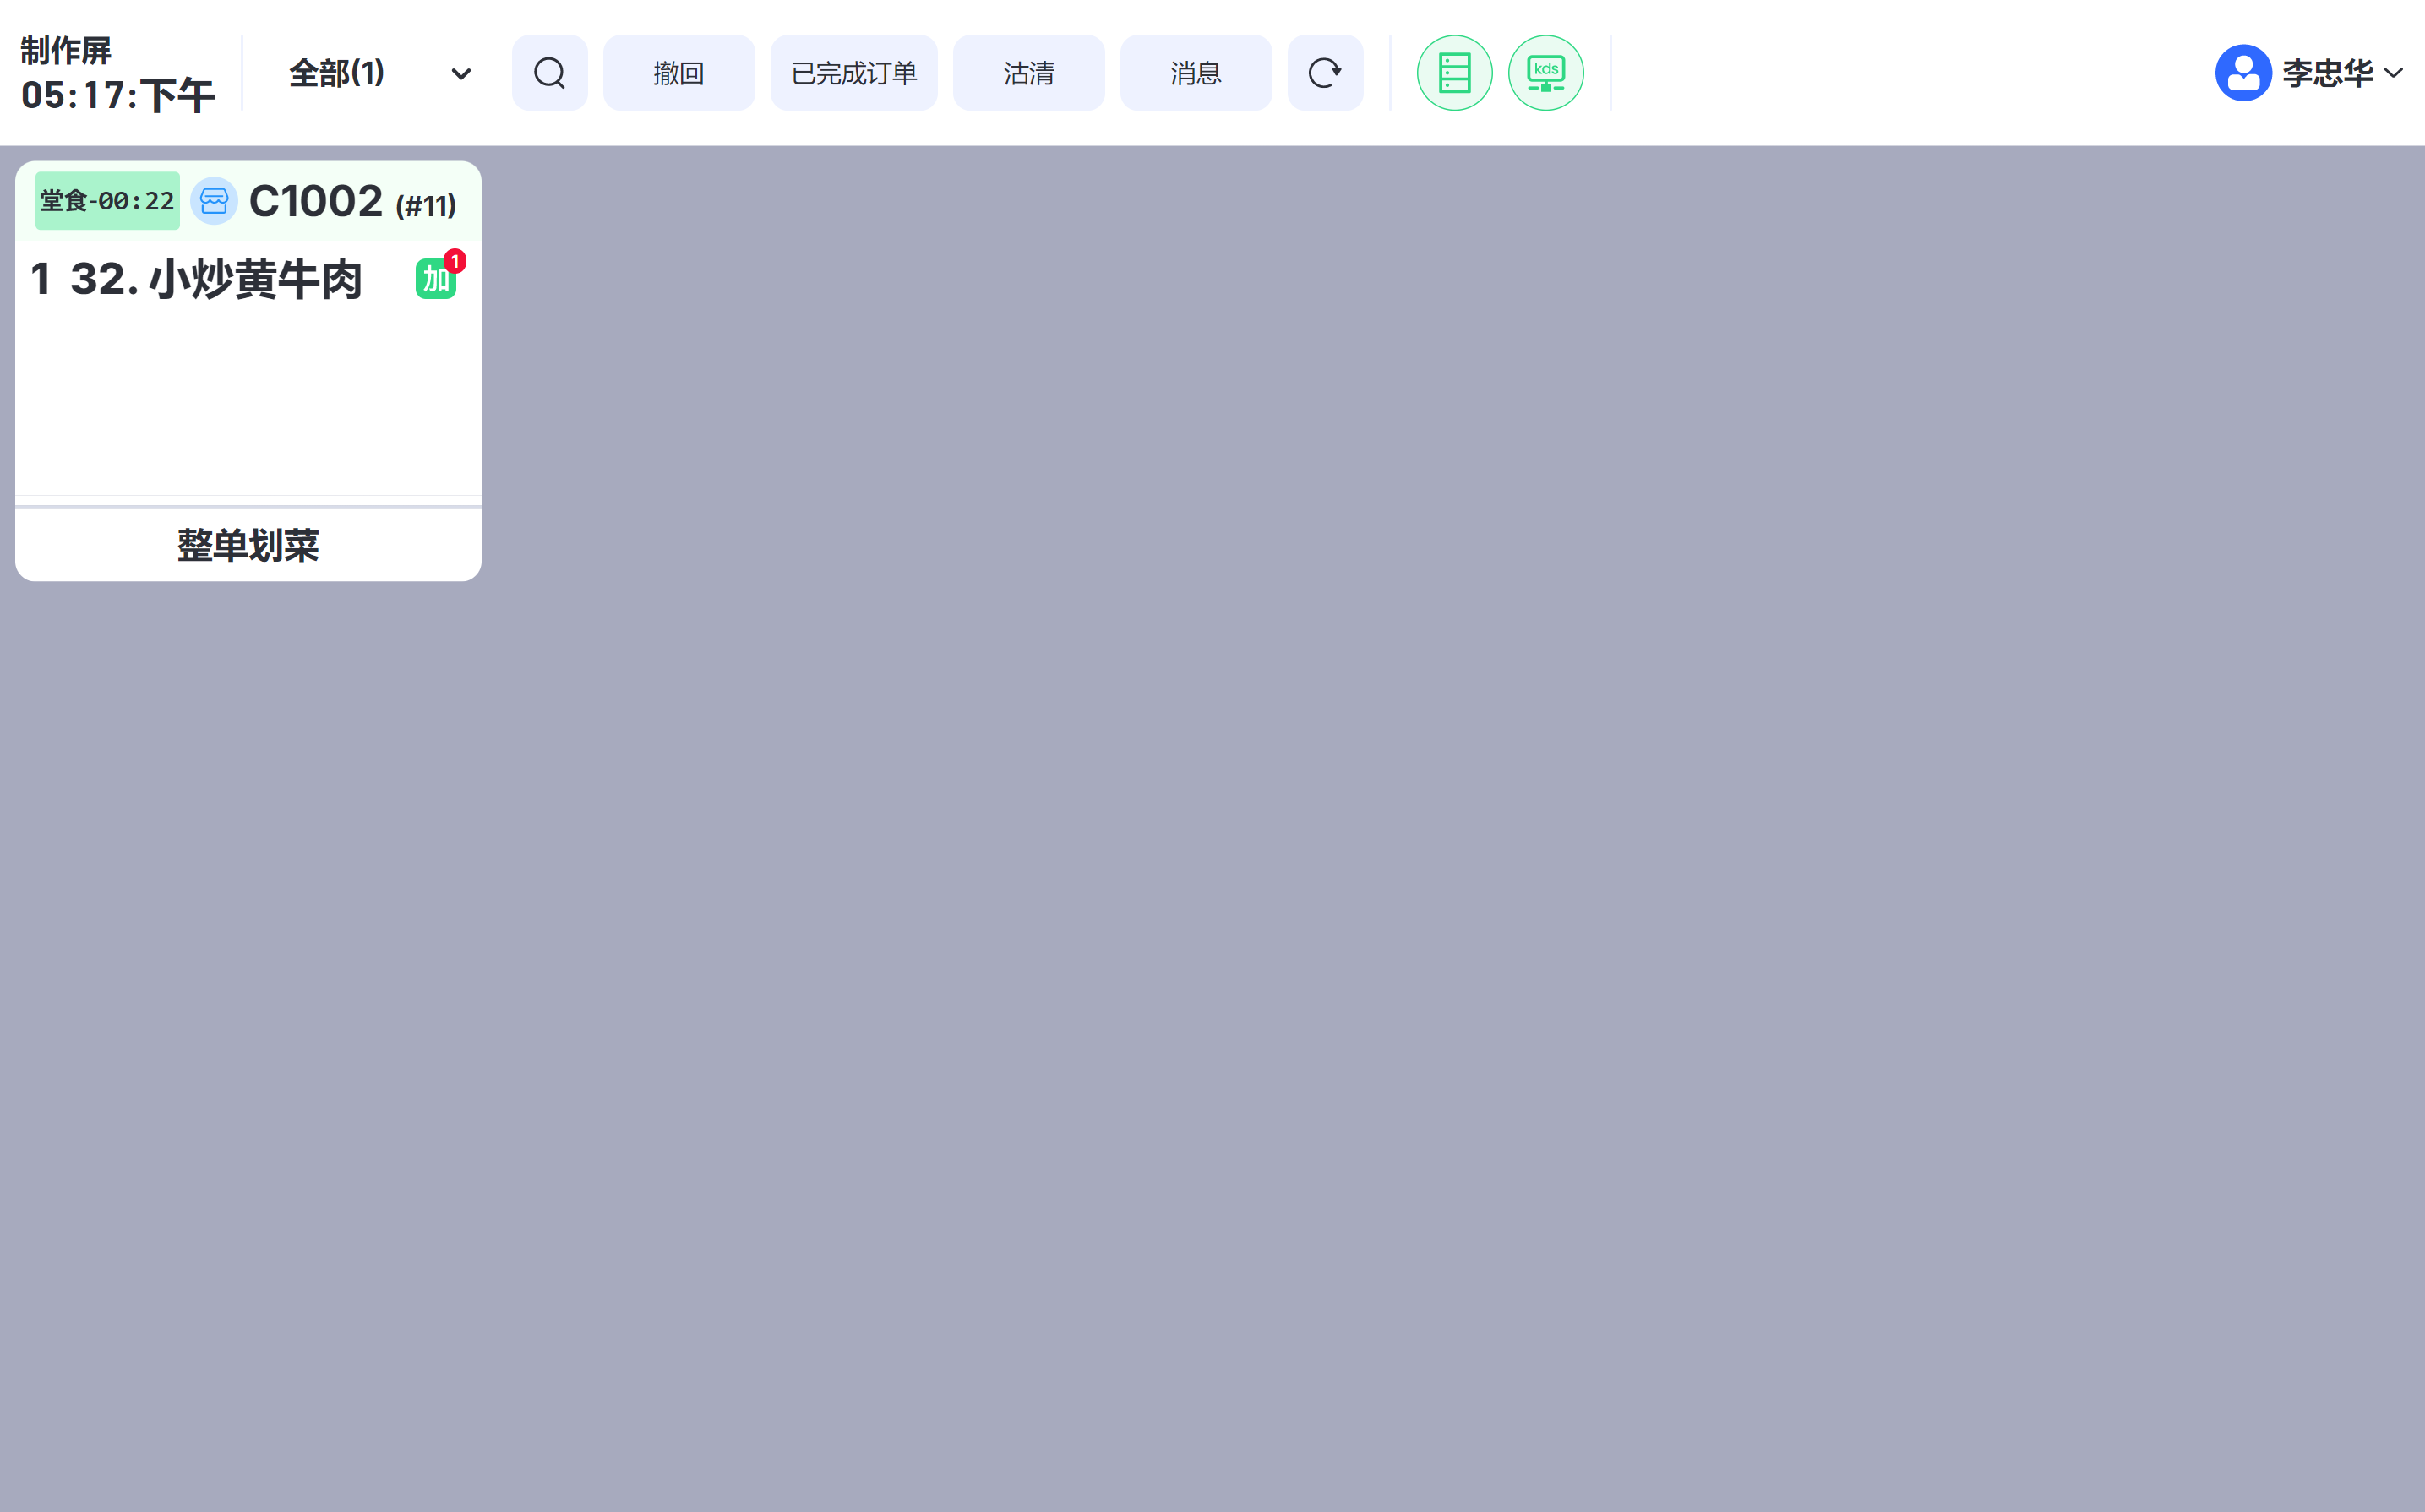Open the 沽清 sold-out panel
The width and height of the screenshot is (2425, 1512).
tap(1028, 73)
